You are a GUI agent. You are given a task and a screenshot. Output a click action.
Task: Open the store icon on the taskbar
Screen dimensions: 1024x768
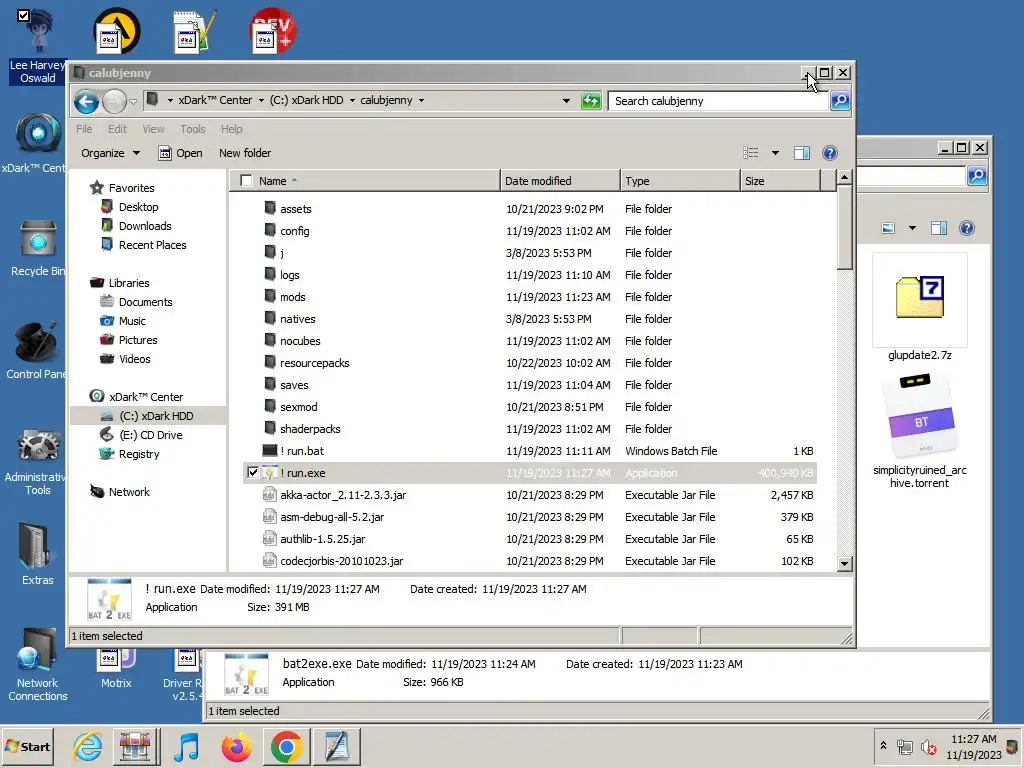tap(136, 746)
